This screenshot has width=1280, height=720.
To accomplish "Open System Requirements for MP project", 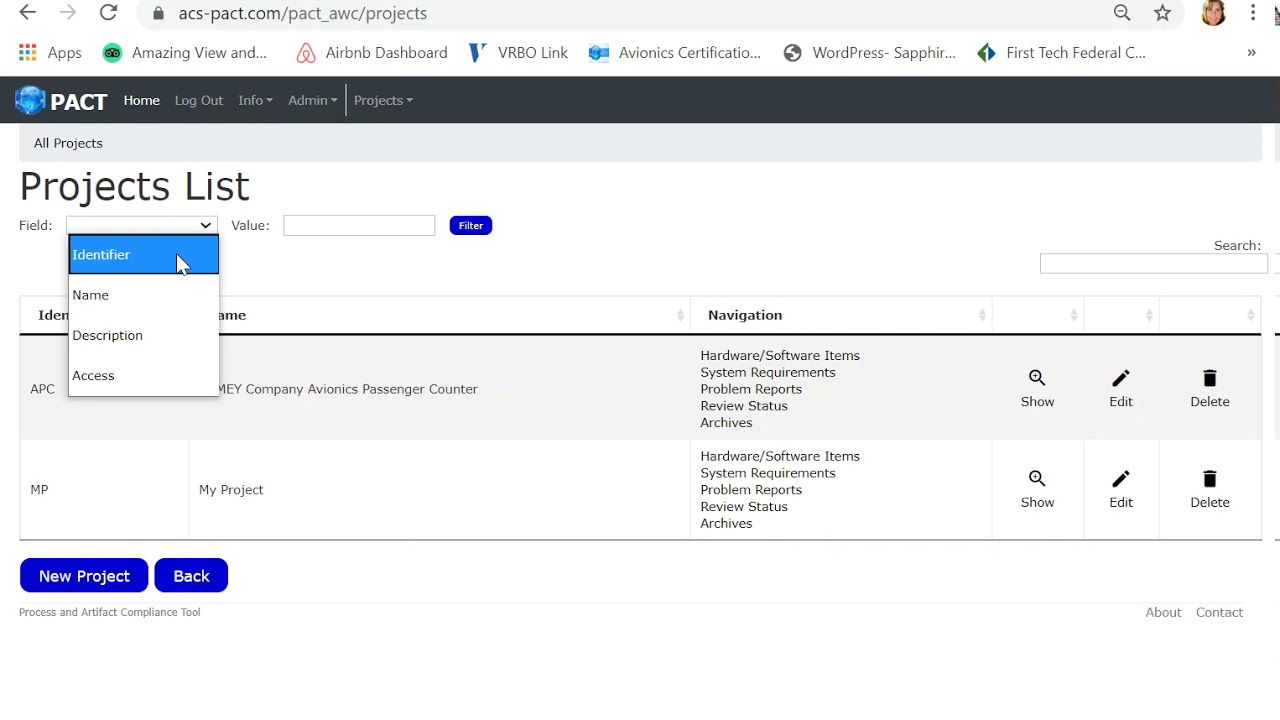I will [767, 473].
